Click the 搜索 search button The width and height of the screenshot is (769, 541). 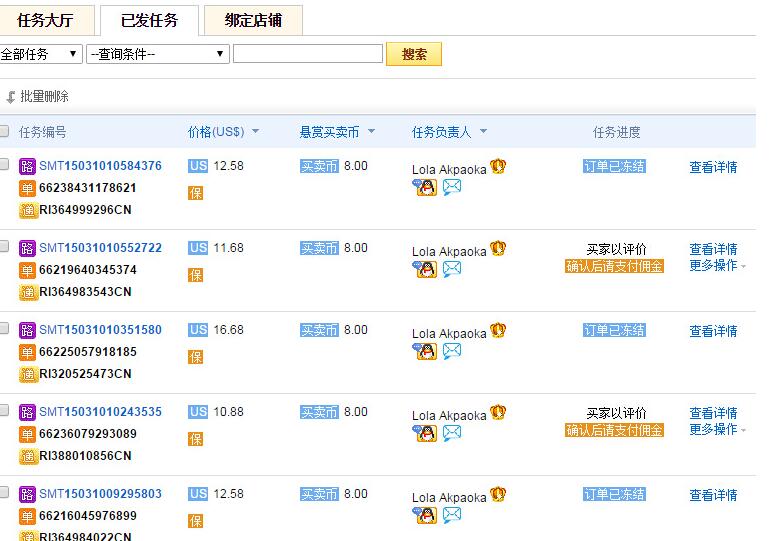[x=414, y=54]
